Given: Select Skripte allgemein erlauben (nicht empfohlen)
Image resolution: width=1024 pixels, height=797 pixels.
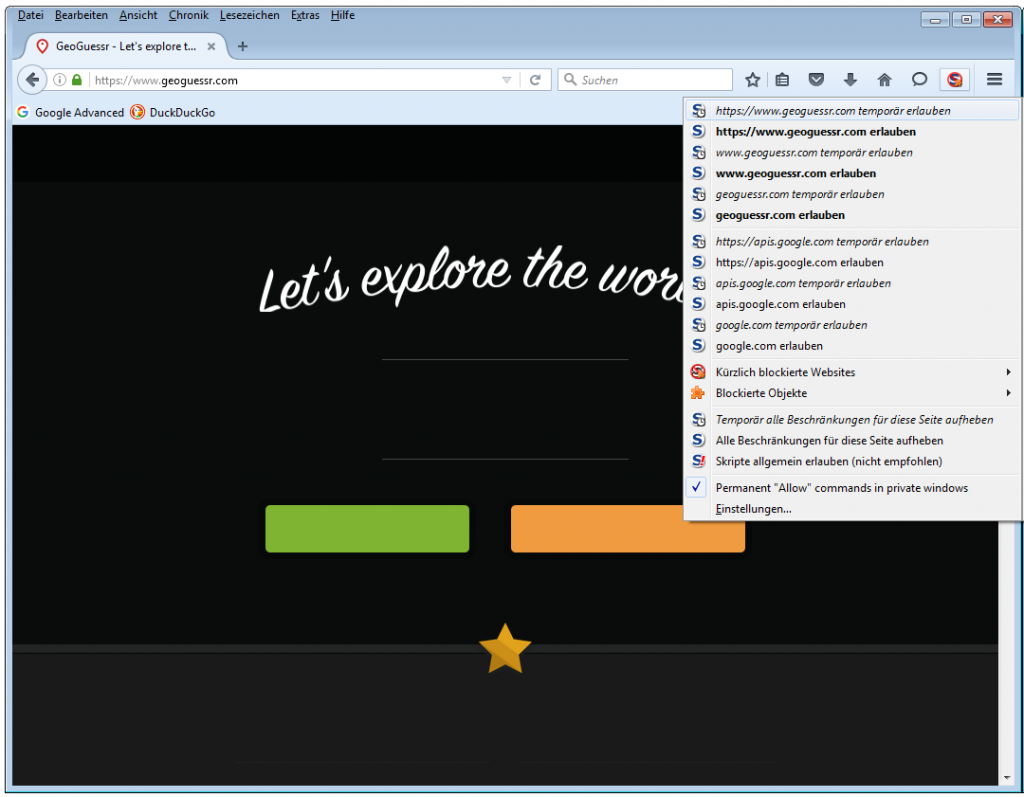Looking at the screenshot, I should (852, 462).
